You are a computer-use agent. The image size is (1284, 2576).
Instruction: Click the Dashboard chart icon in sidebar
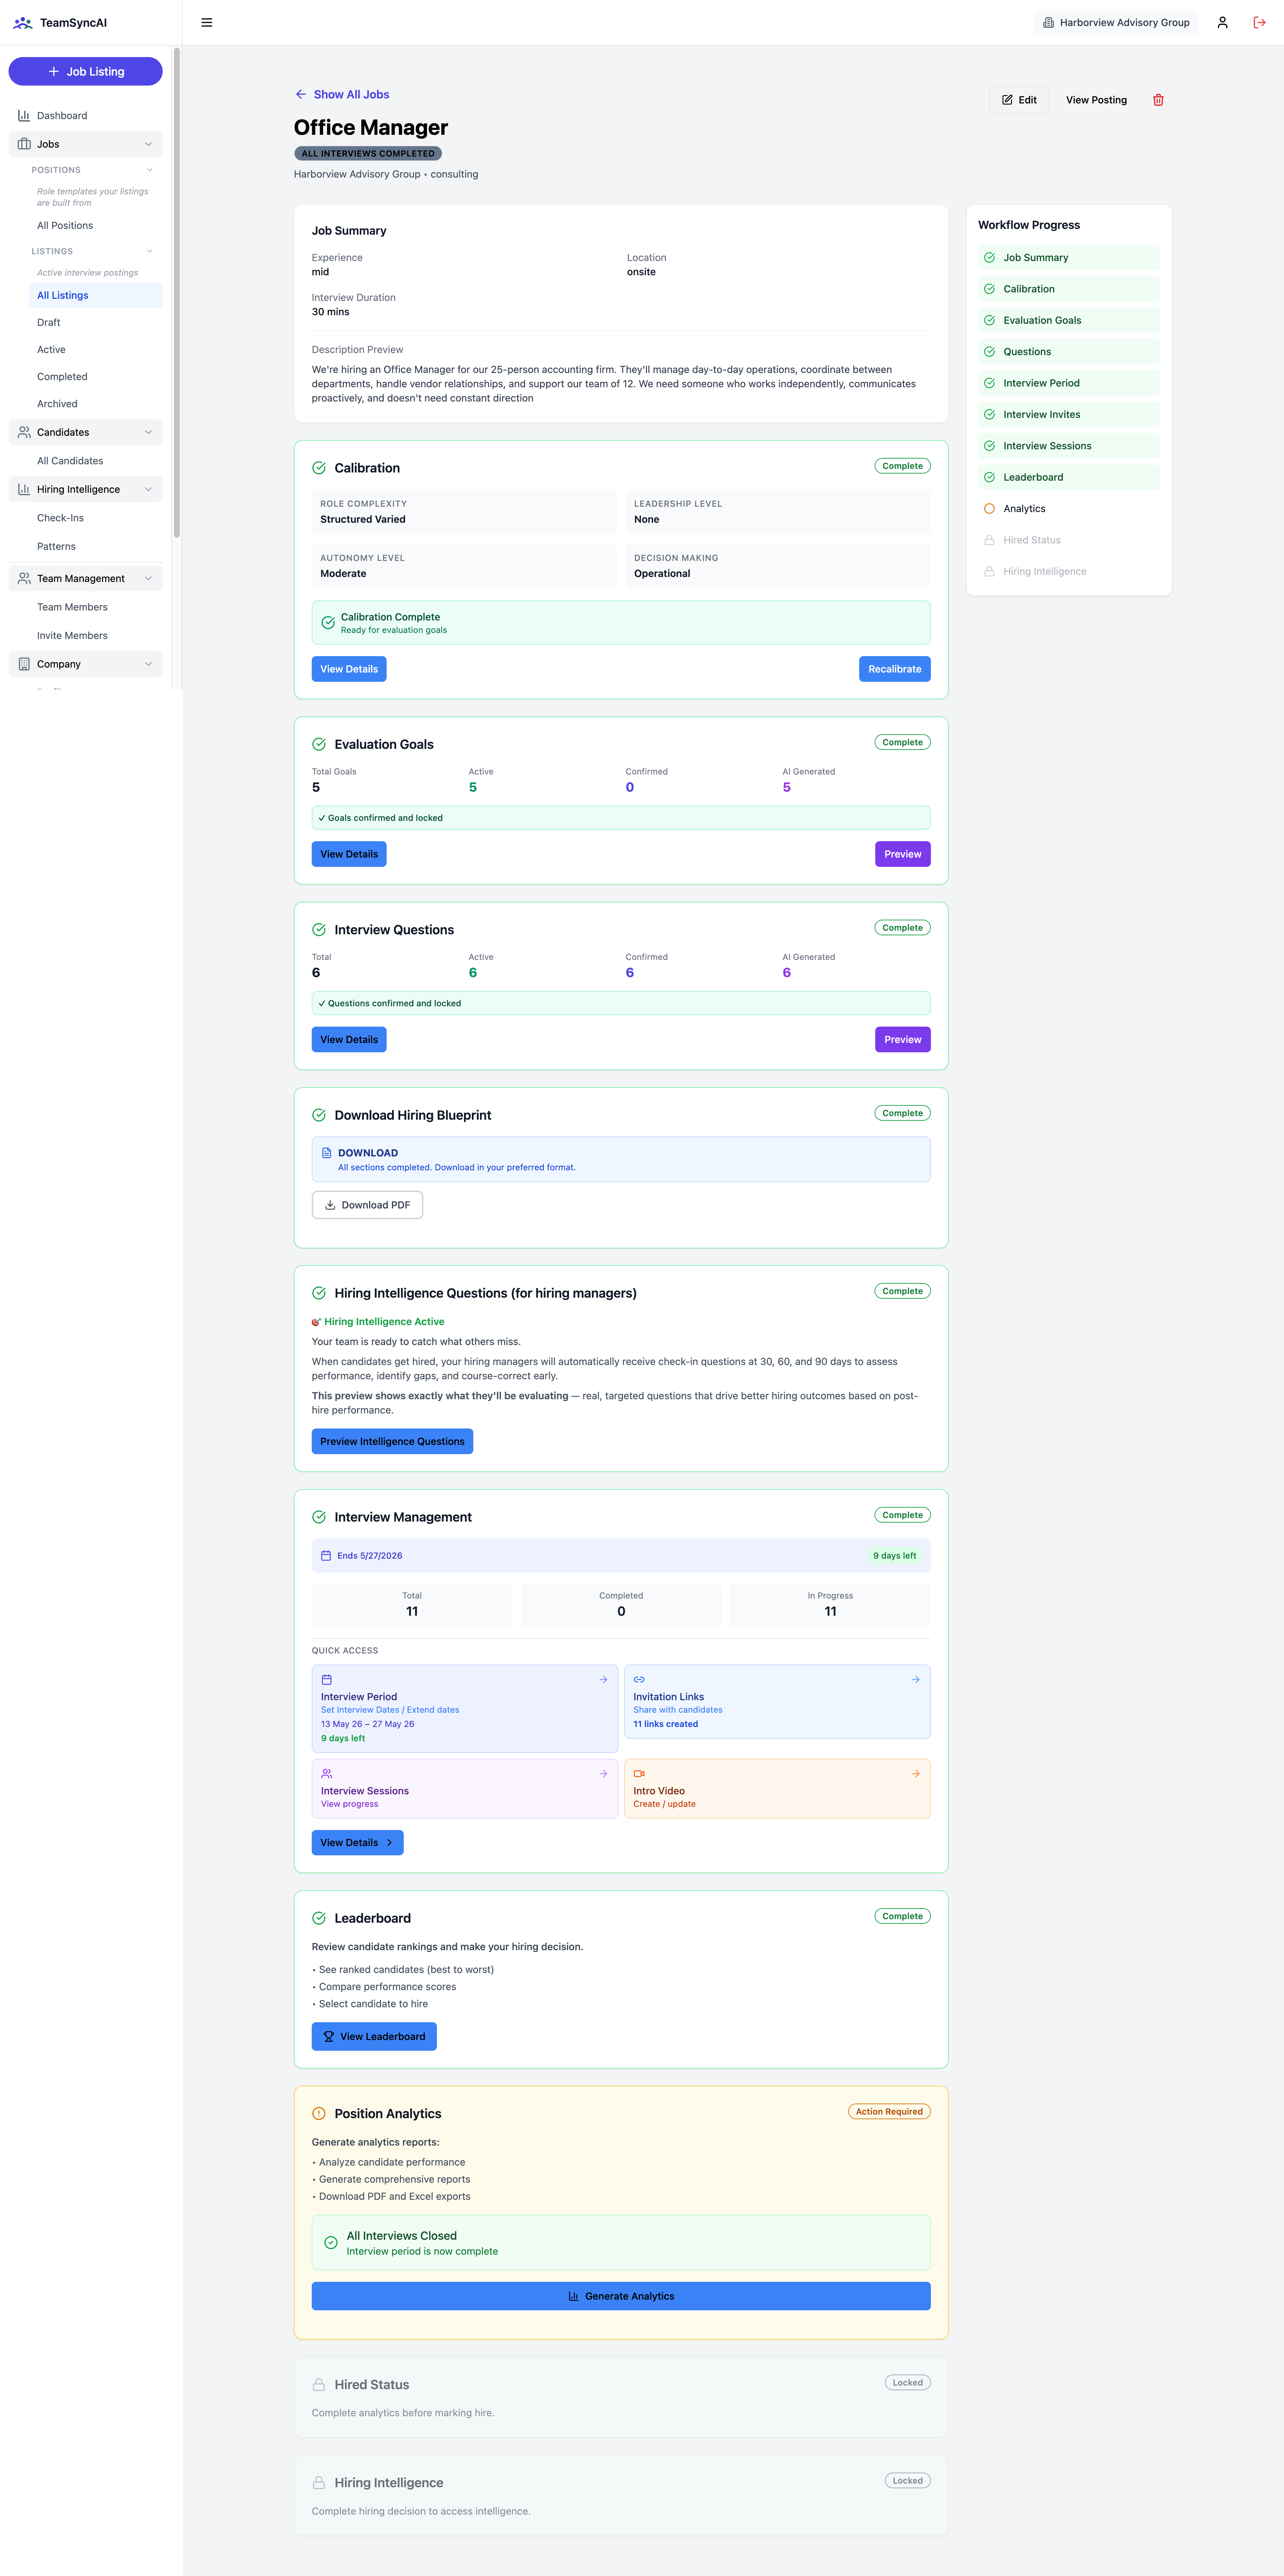point(24,116)
